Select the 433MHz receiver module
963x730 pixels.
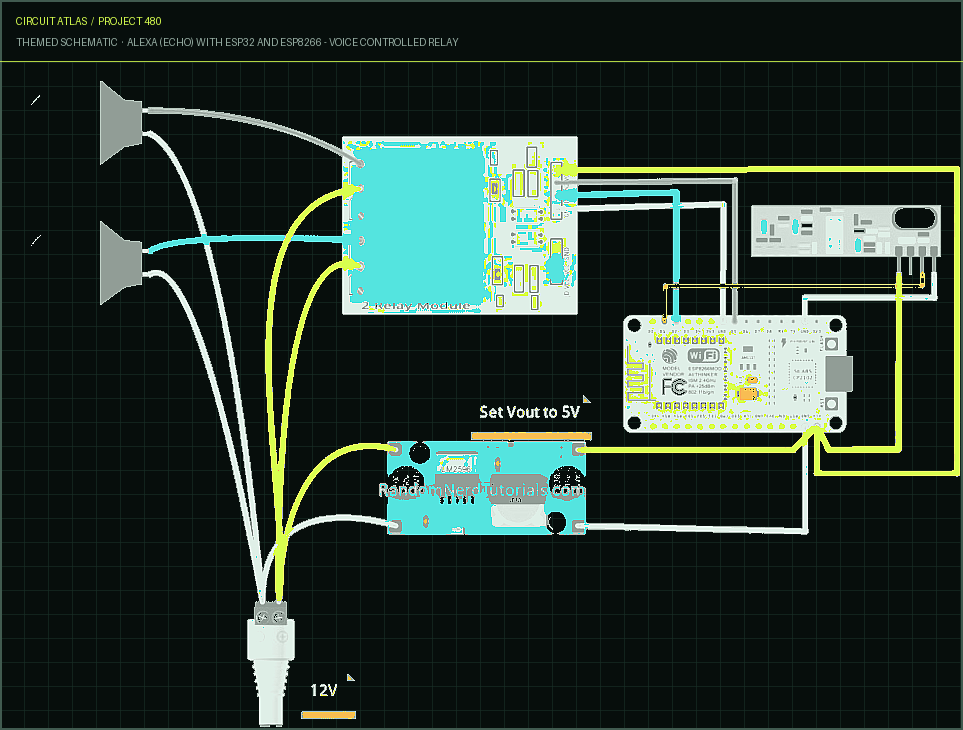click(846, 231)
